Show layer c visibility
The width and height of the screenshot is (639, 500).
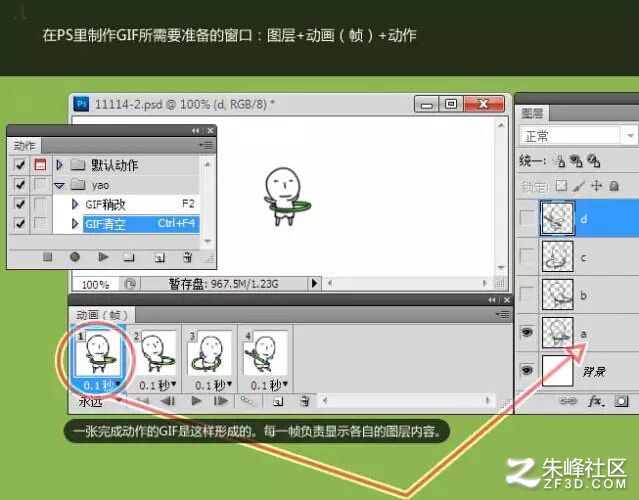tap(527, 256)
